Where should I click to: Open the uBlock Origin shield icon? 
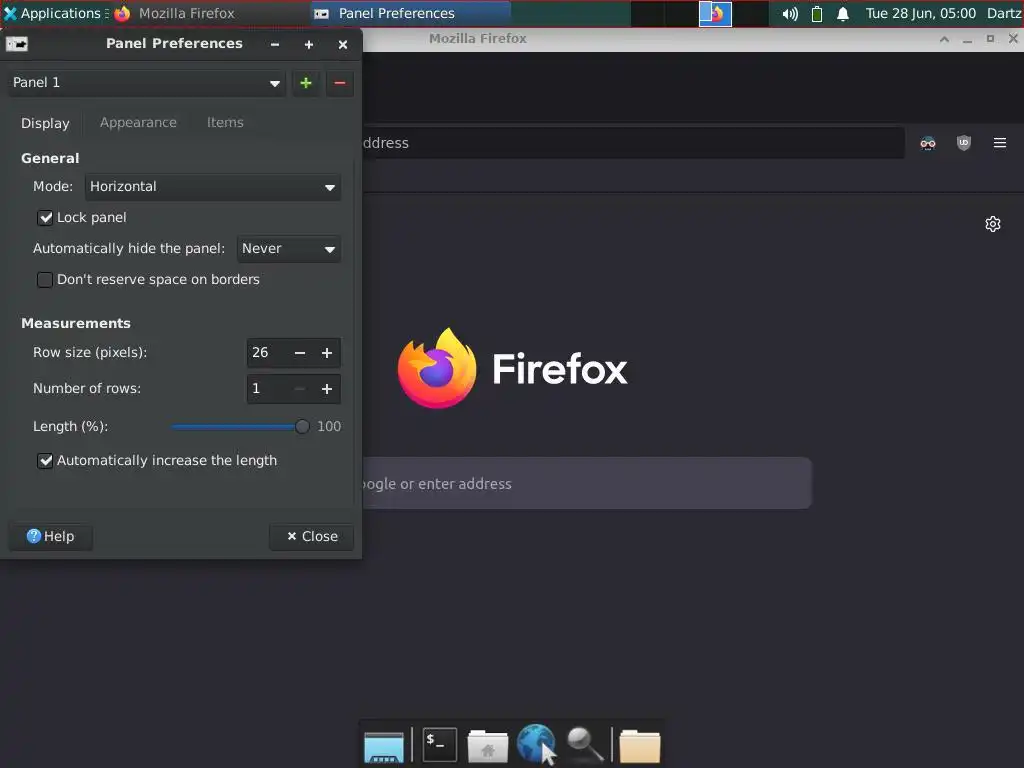pyautogui.click(x=963, y=143)
